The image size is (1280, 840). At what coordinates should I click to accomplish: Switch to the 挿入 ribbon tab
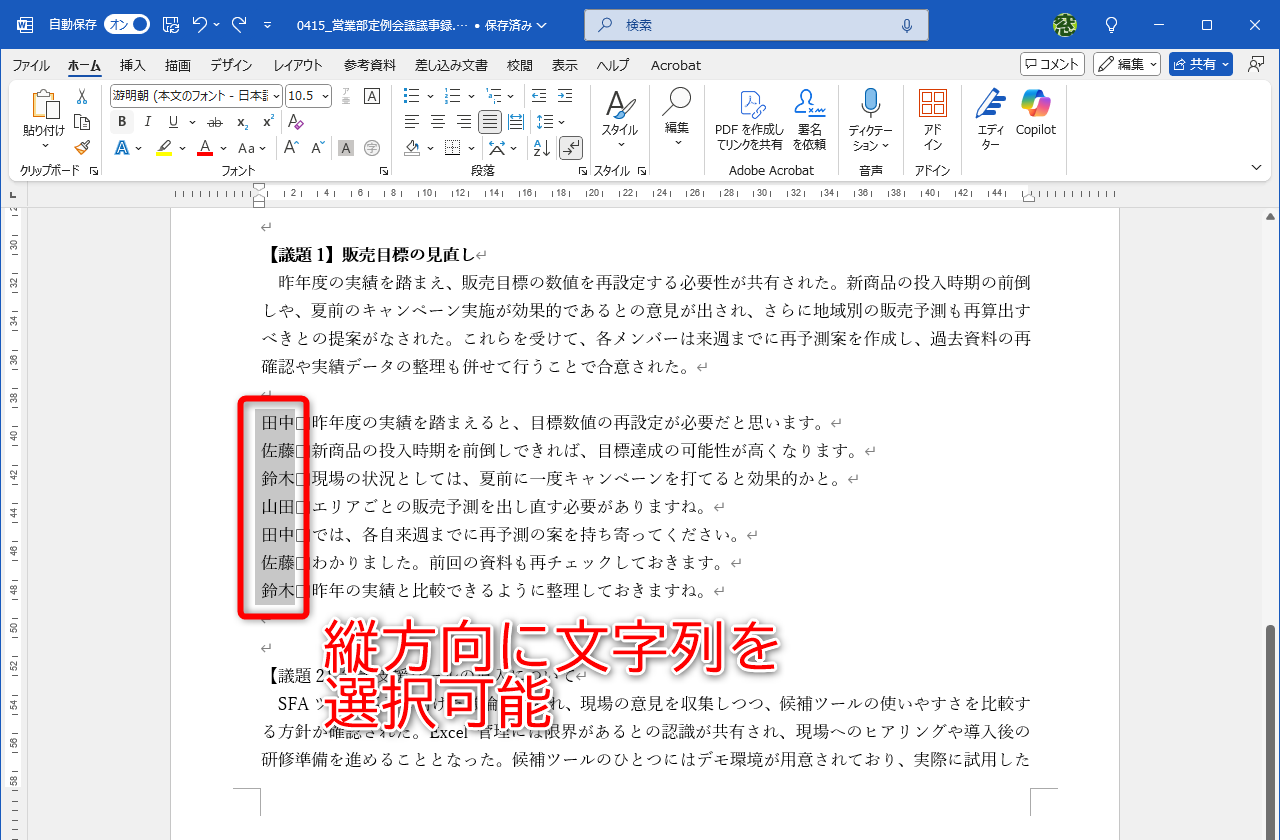tap(131, 65)
